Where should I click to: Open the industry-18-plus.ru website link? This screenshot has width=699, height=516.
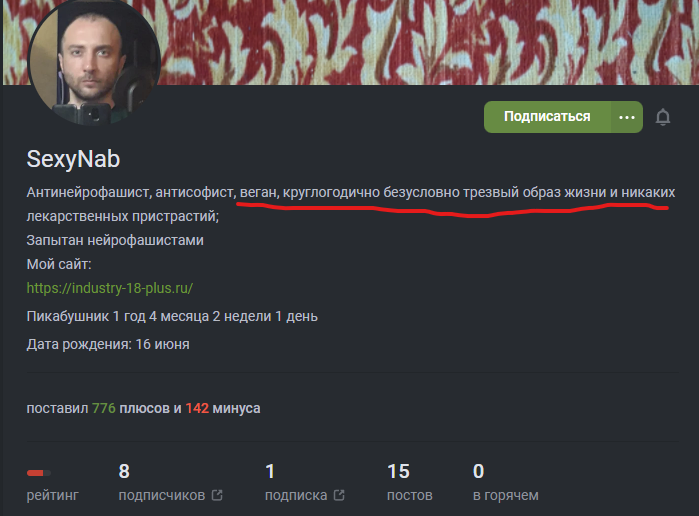coord(110,288)
